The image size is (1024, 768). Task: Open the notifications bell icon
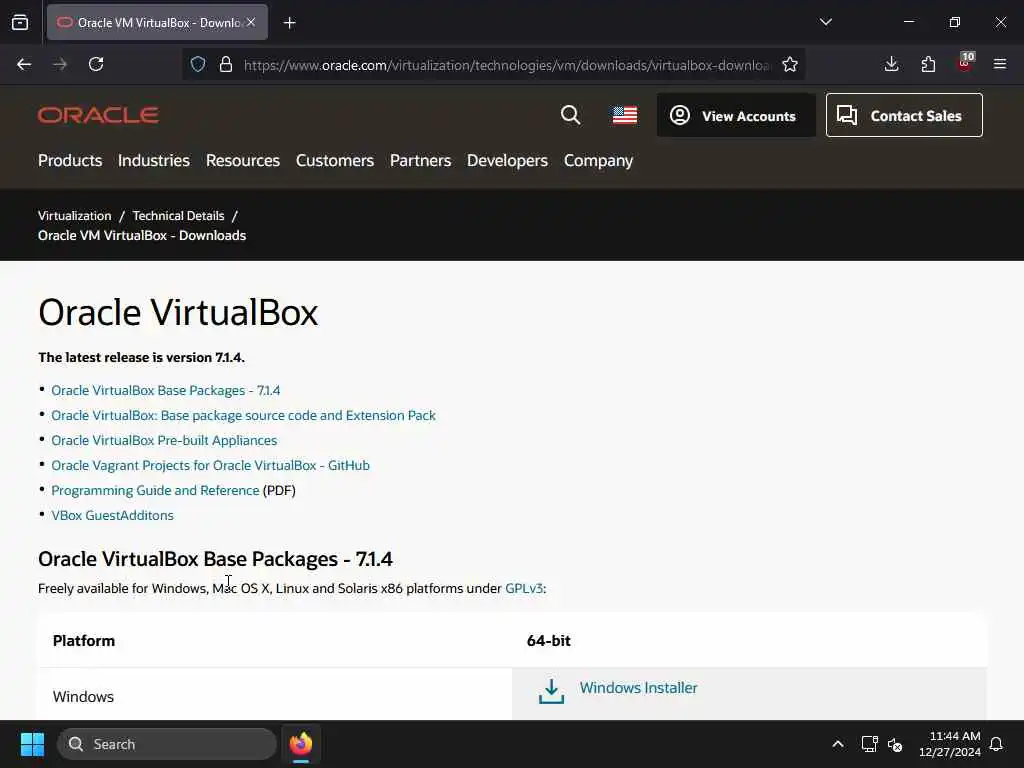pyautogui.click(x=996, y=744)
